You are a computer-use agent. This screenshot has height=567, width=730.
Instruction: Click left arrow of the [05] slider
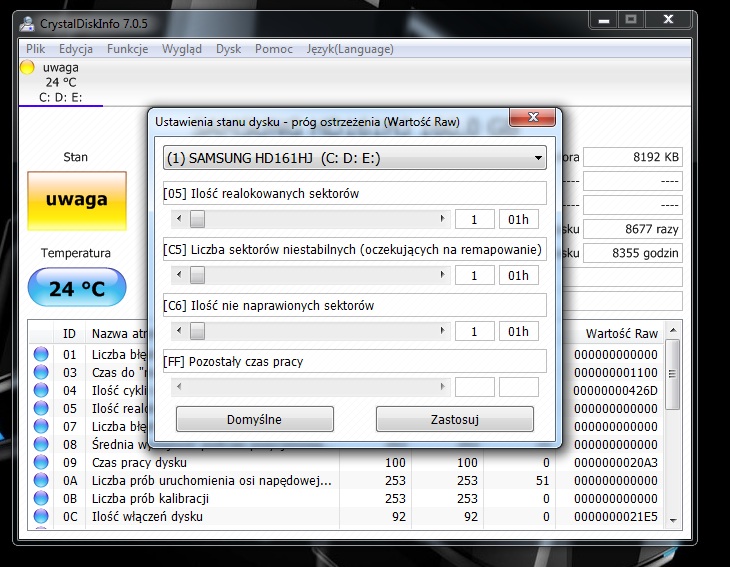click(180, 219)
